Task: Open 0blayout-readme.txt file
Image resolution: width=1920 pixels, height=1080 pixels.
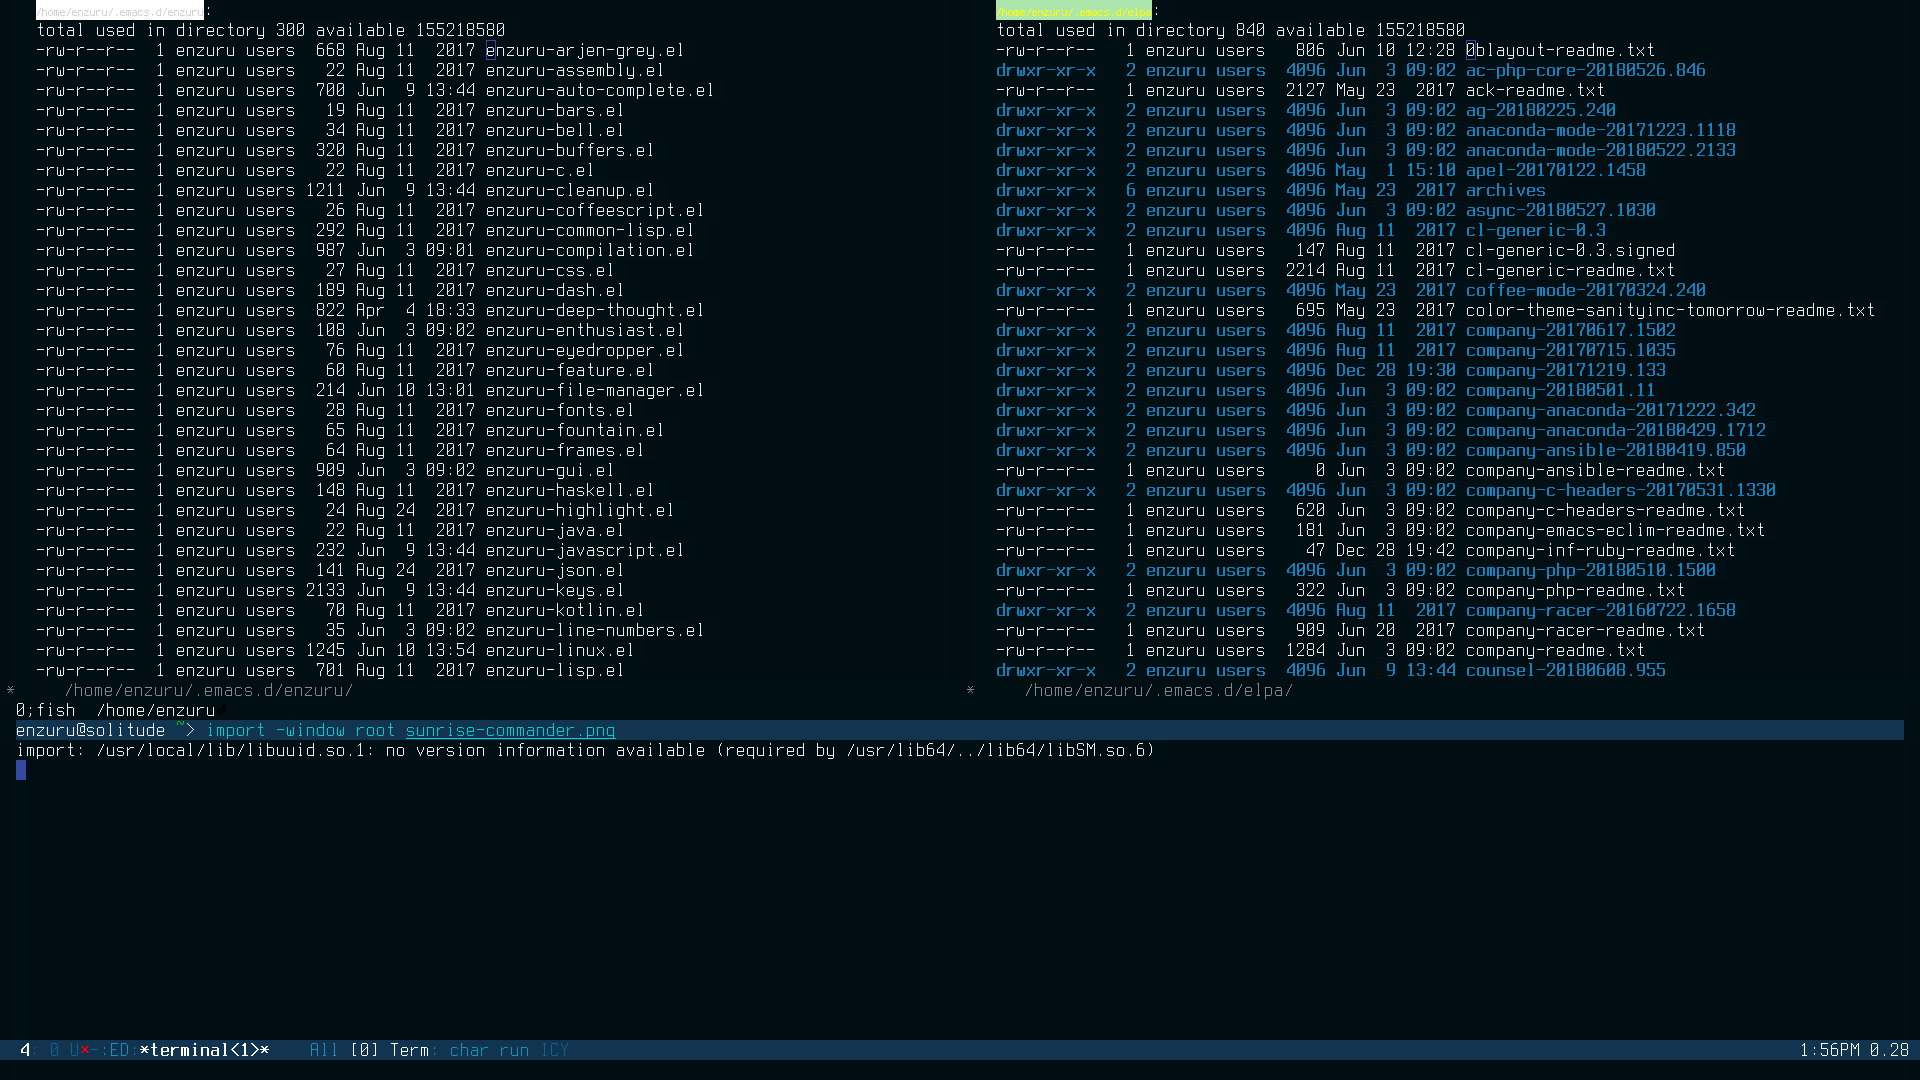Action: pyautogui.click(x=1560, y=50)
